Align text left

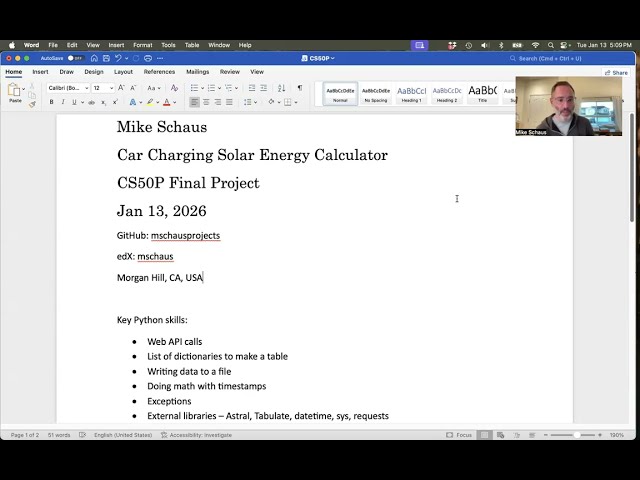194,102
